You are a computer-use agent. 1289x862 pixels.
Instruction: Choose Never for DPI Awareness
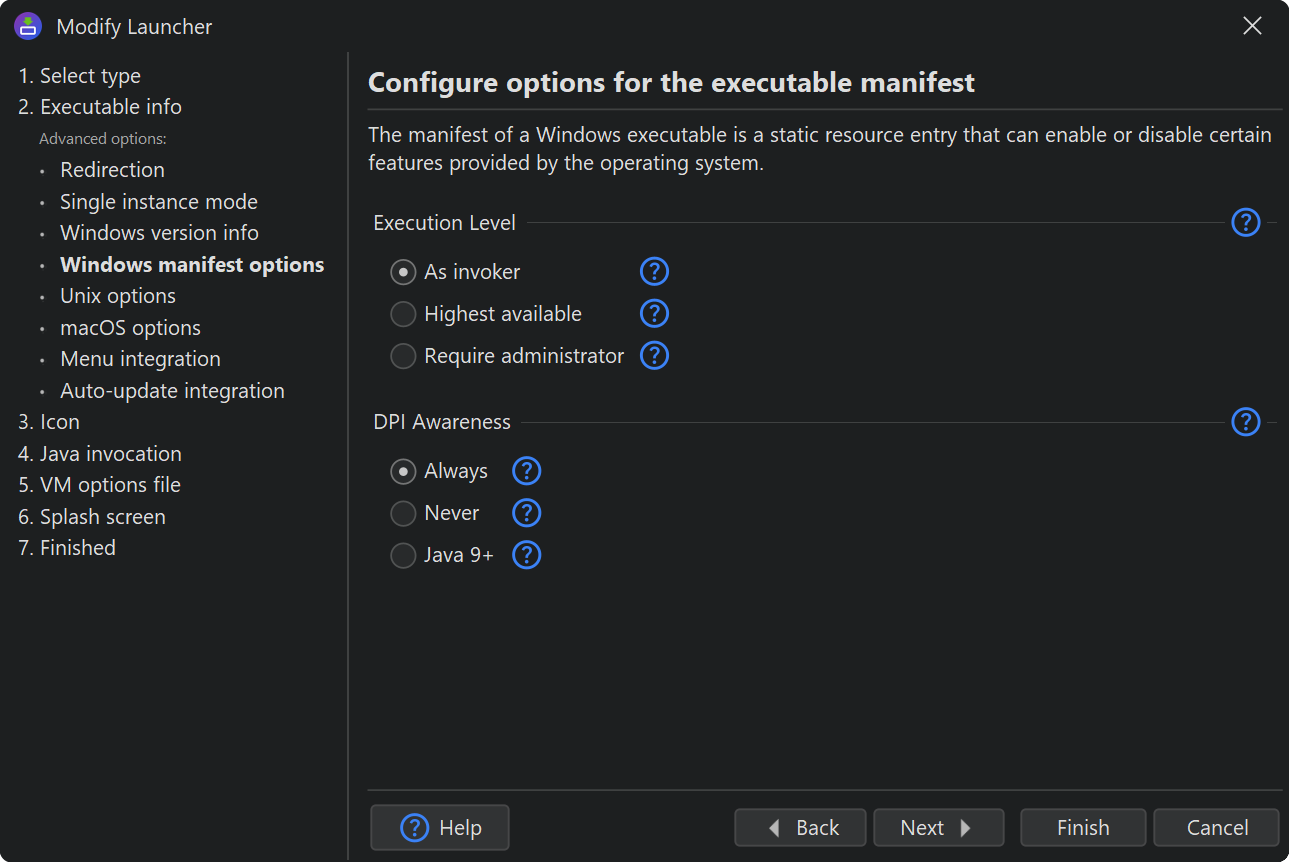403,514
